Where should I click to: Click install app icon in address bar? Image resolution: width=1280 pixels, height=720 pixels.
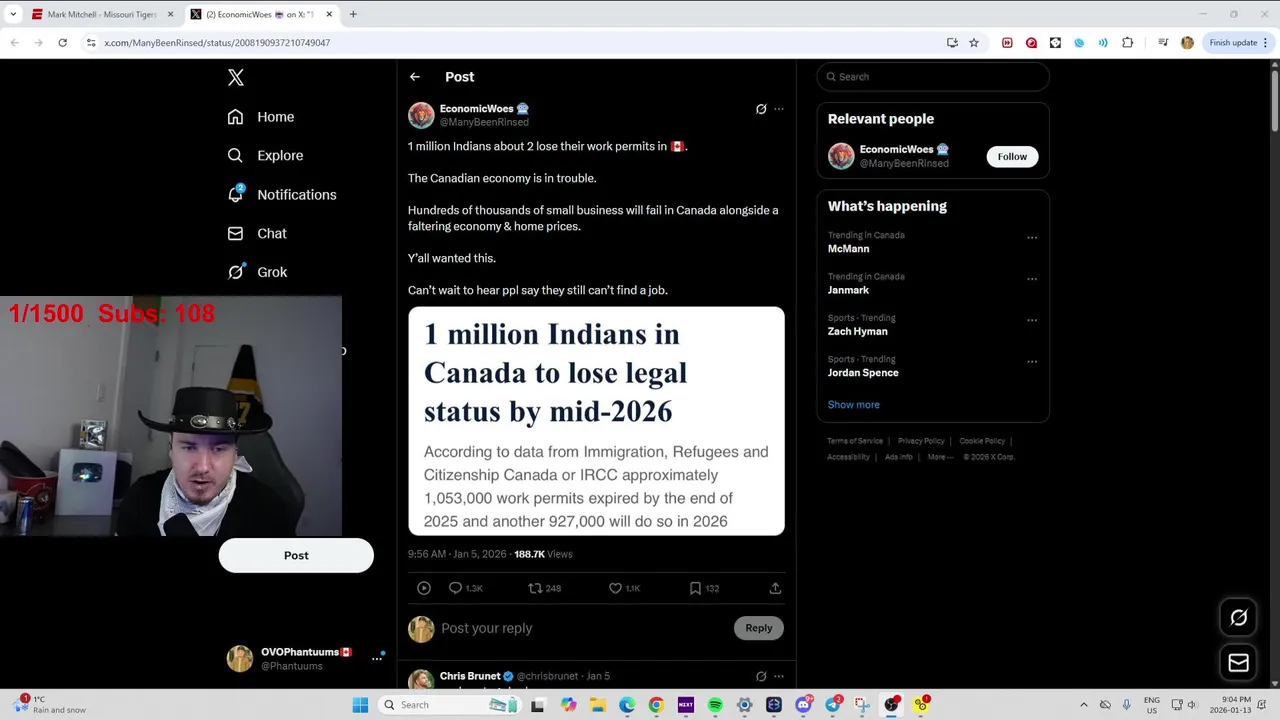coord(952,43)
